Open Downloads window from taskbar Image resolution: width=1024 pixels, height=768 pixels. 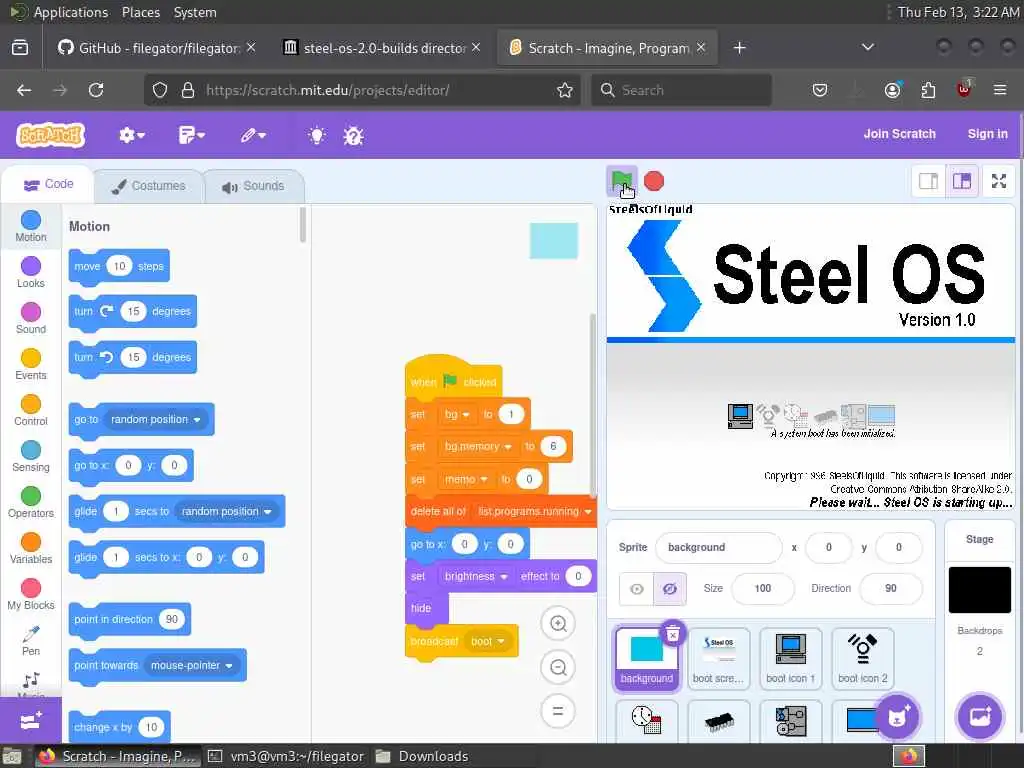423,756
